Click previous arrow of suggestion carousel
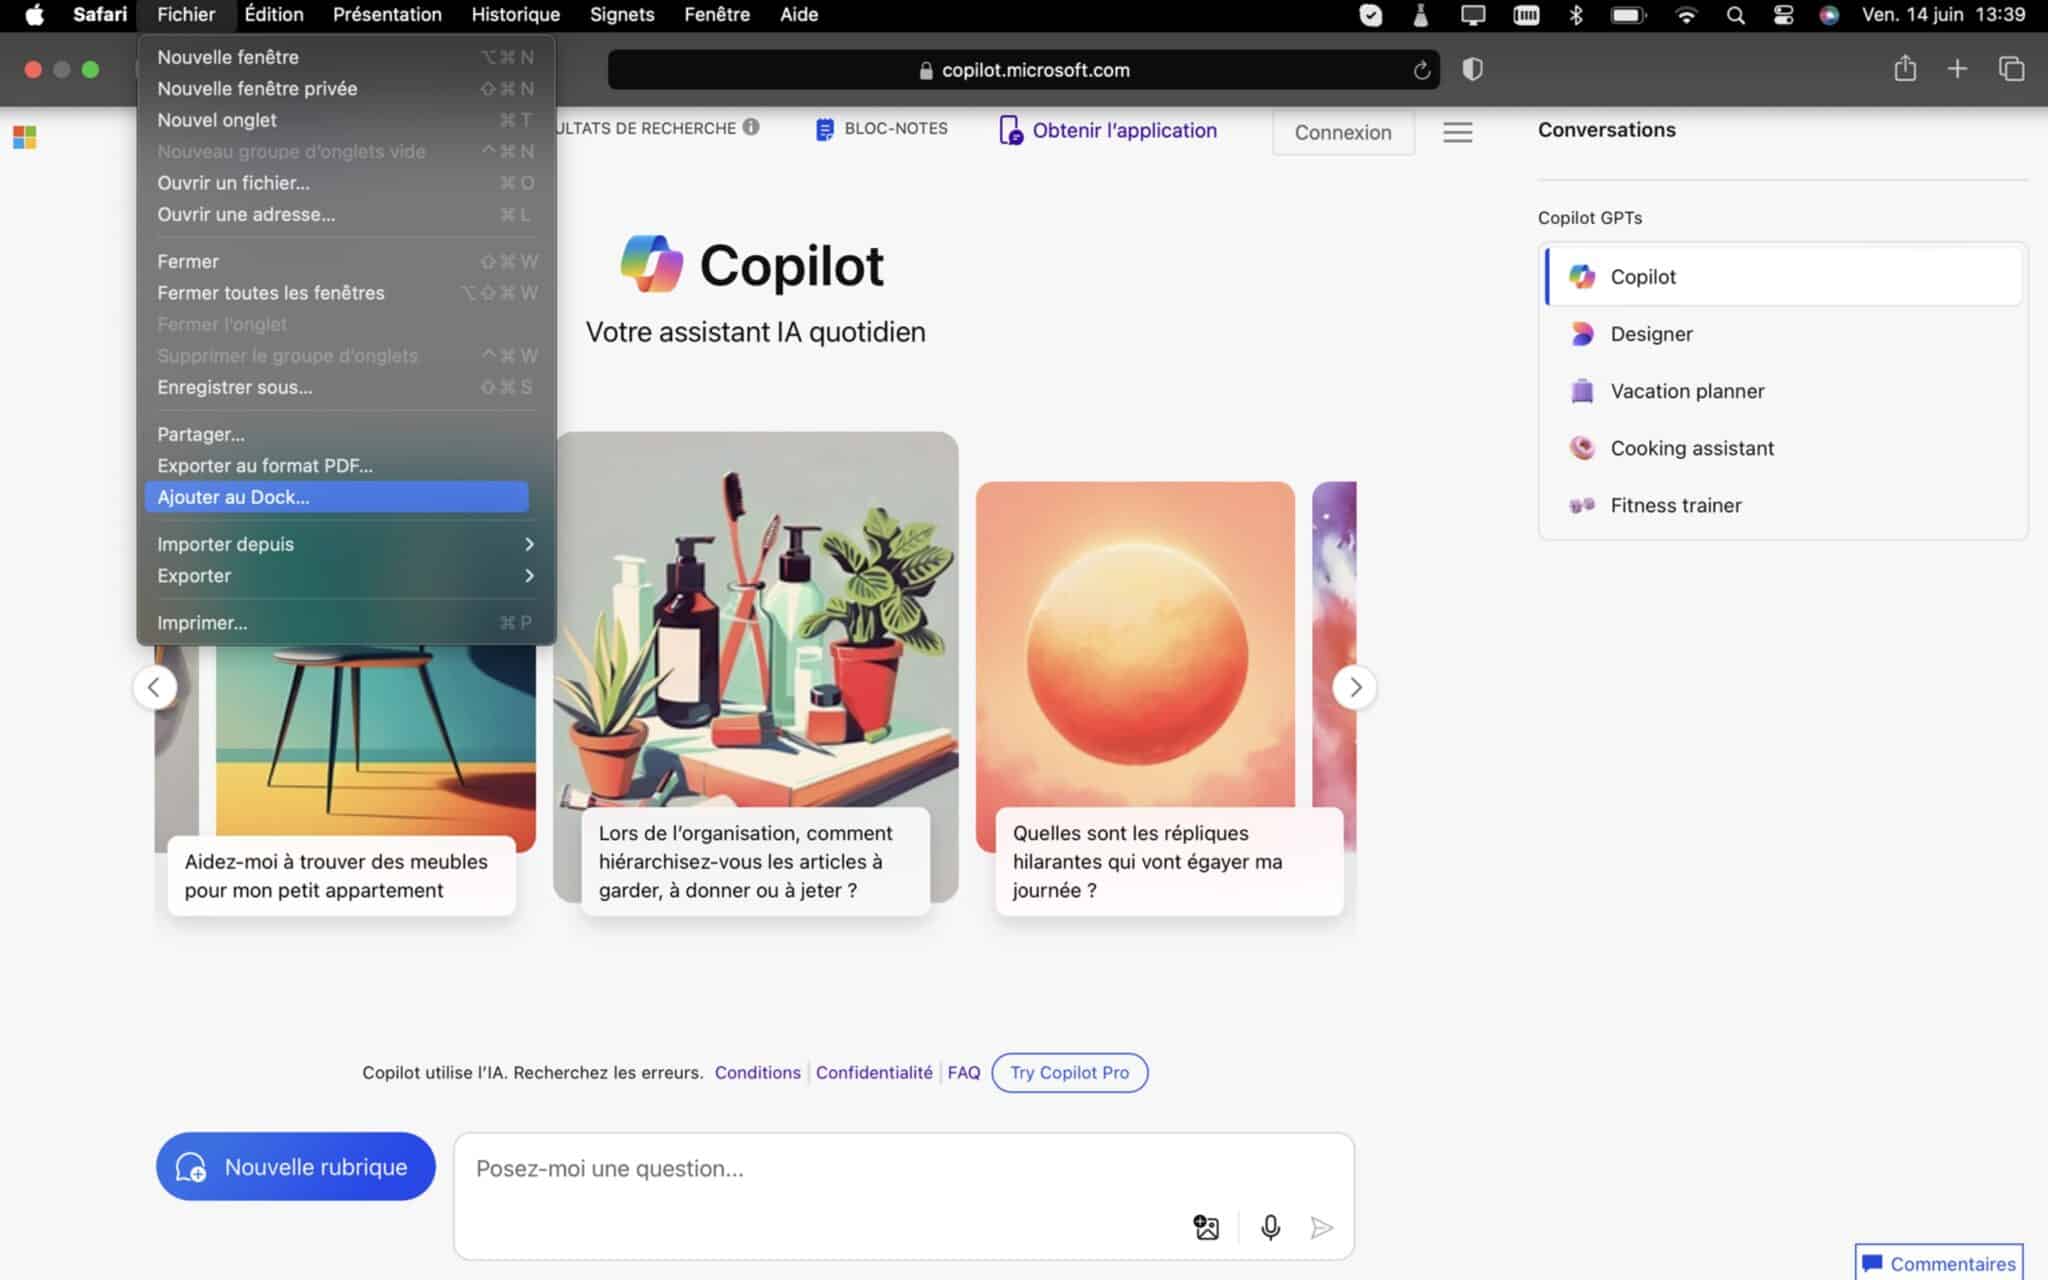 pyautogui.click(x=154, y=687)
